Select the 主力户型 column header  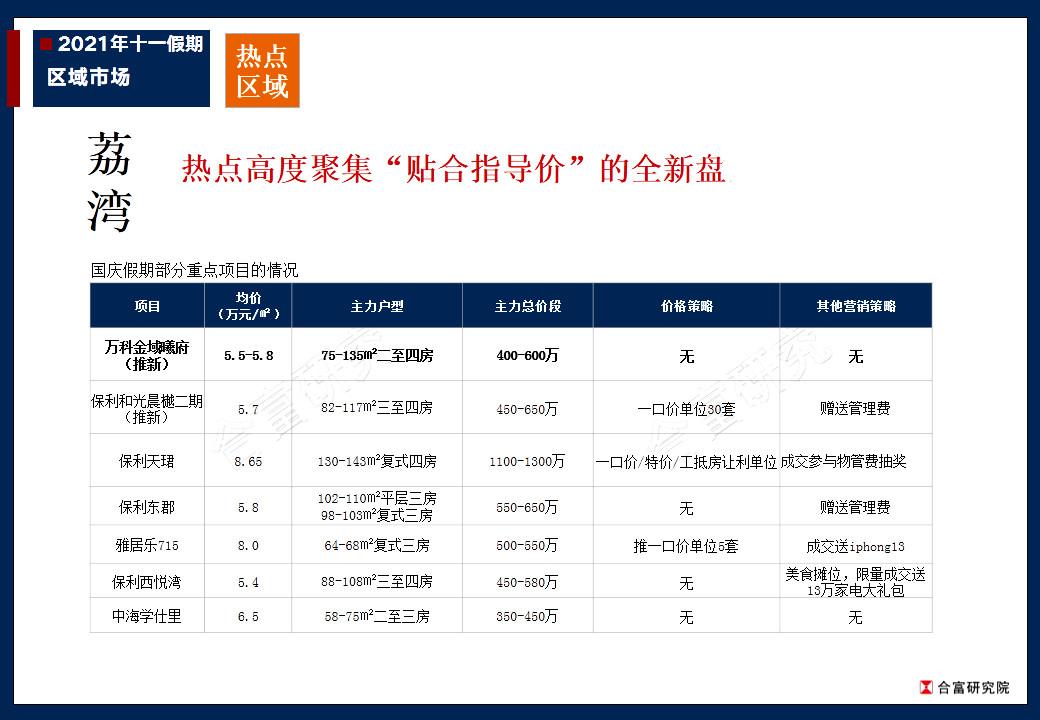click(x=377, y=306)
